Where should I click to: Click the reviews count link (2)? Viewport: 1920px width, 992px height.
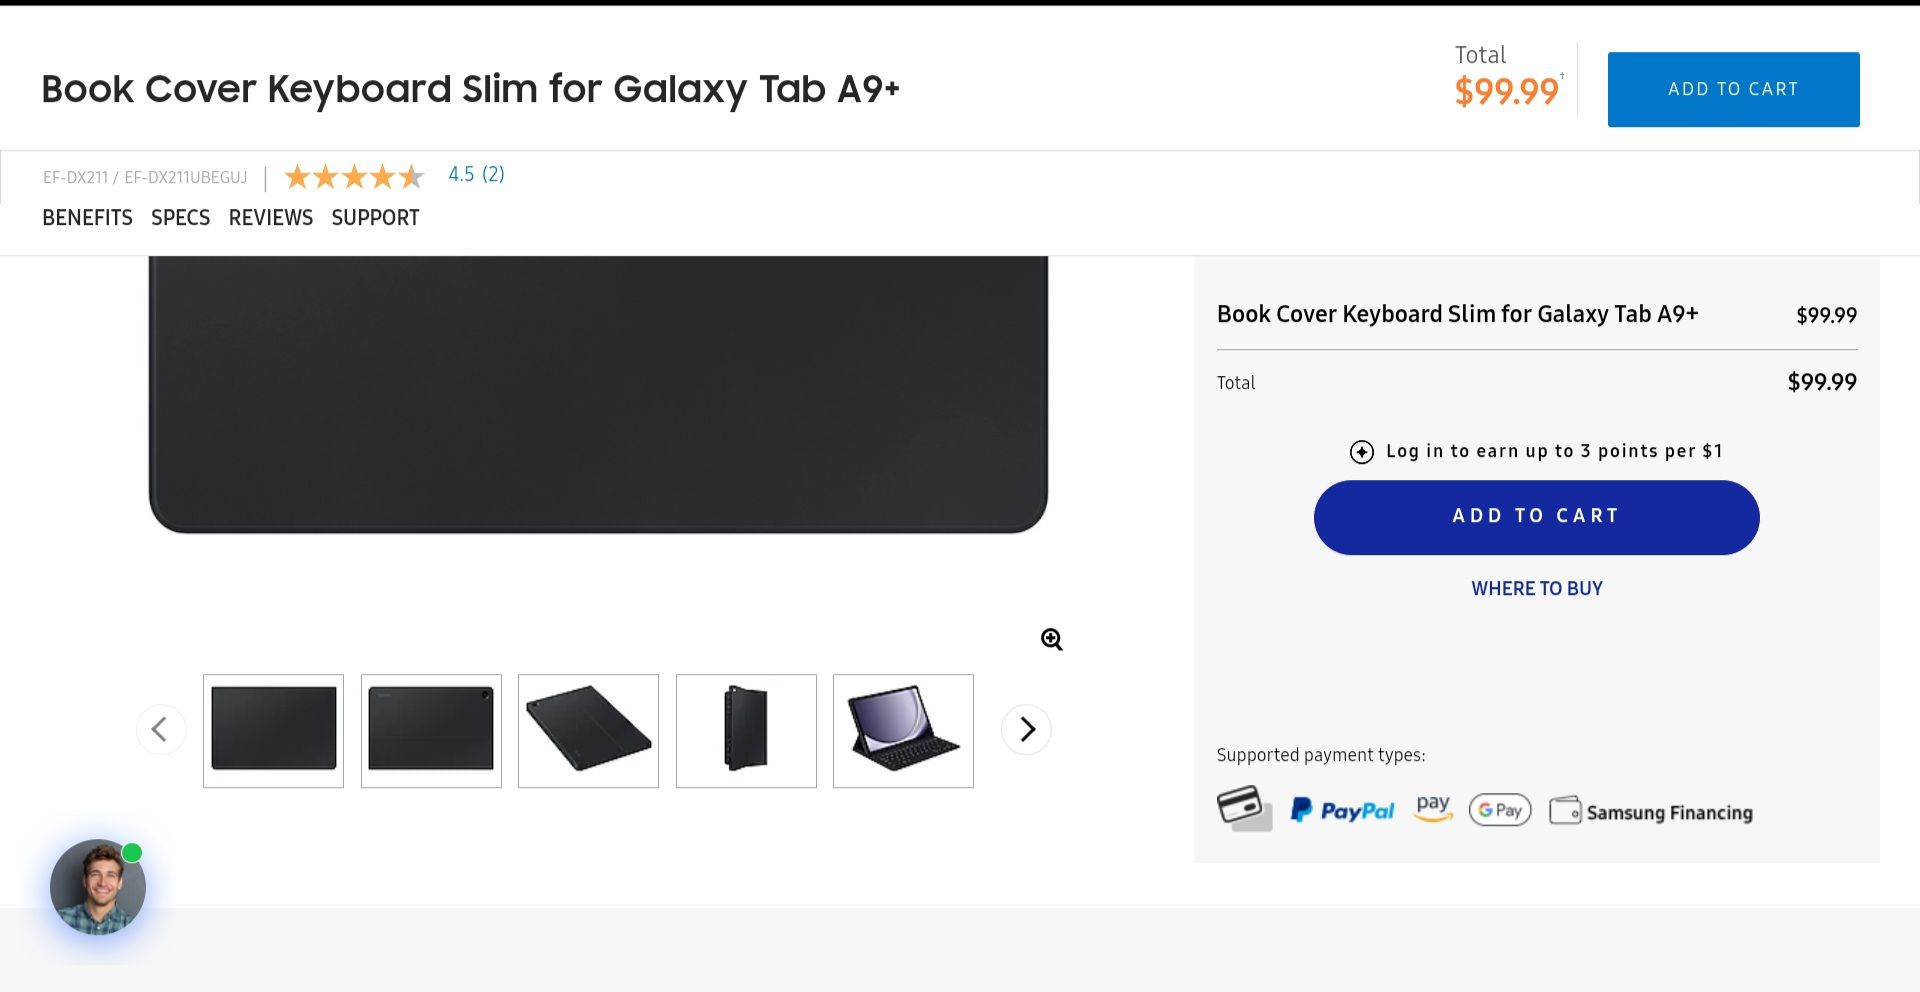(492, 174)
